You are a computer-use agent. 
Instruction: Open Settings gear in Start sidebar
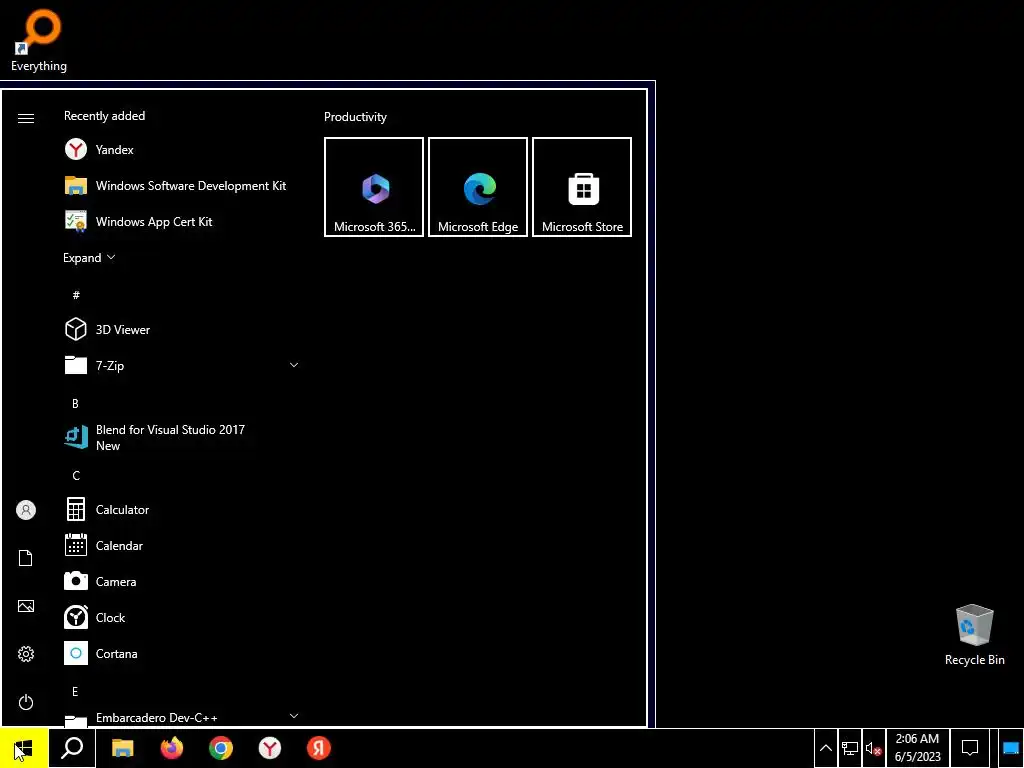(x=25, y=654)
